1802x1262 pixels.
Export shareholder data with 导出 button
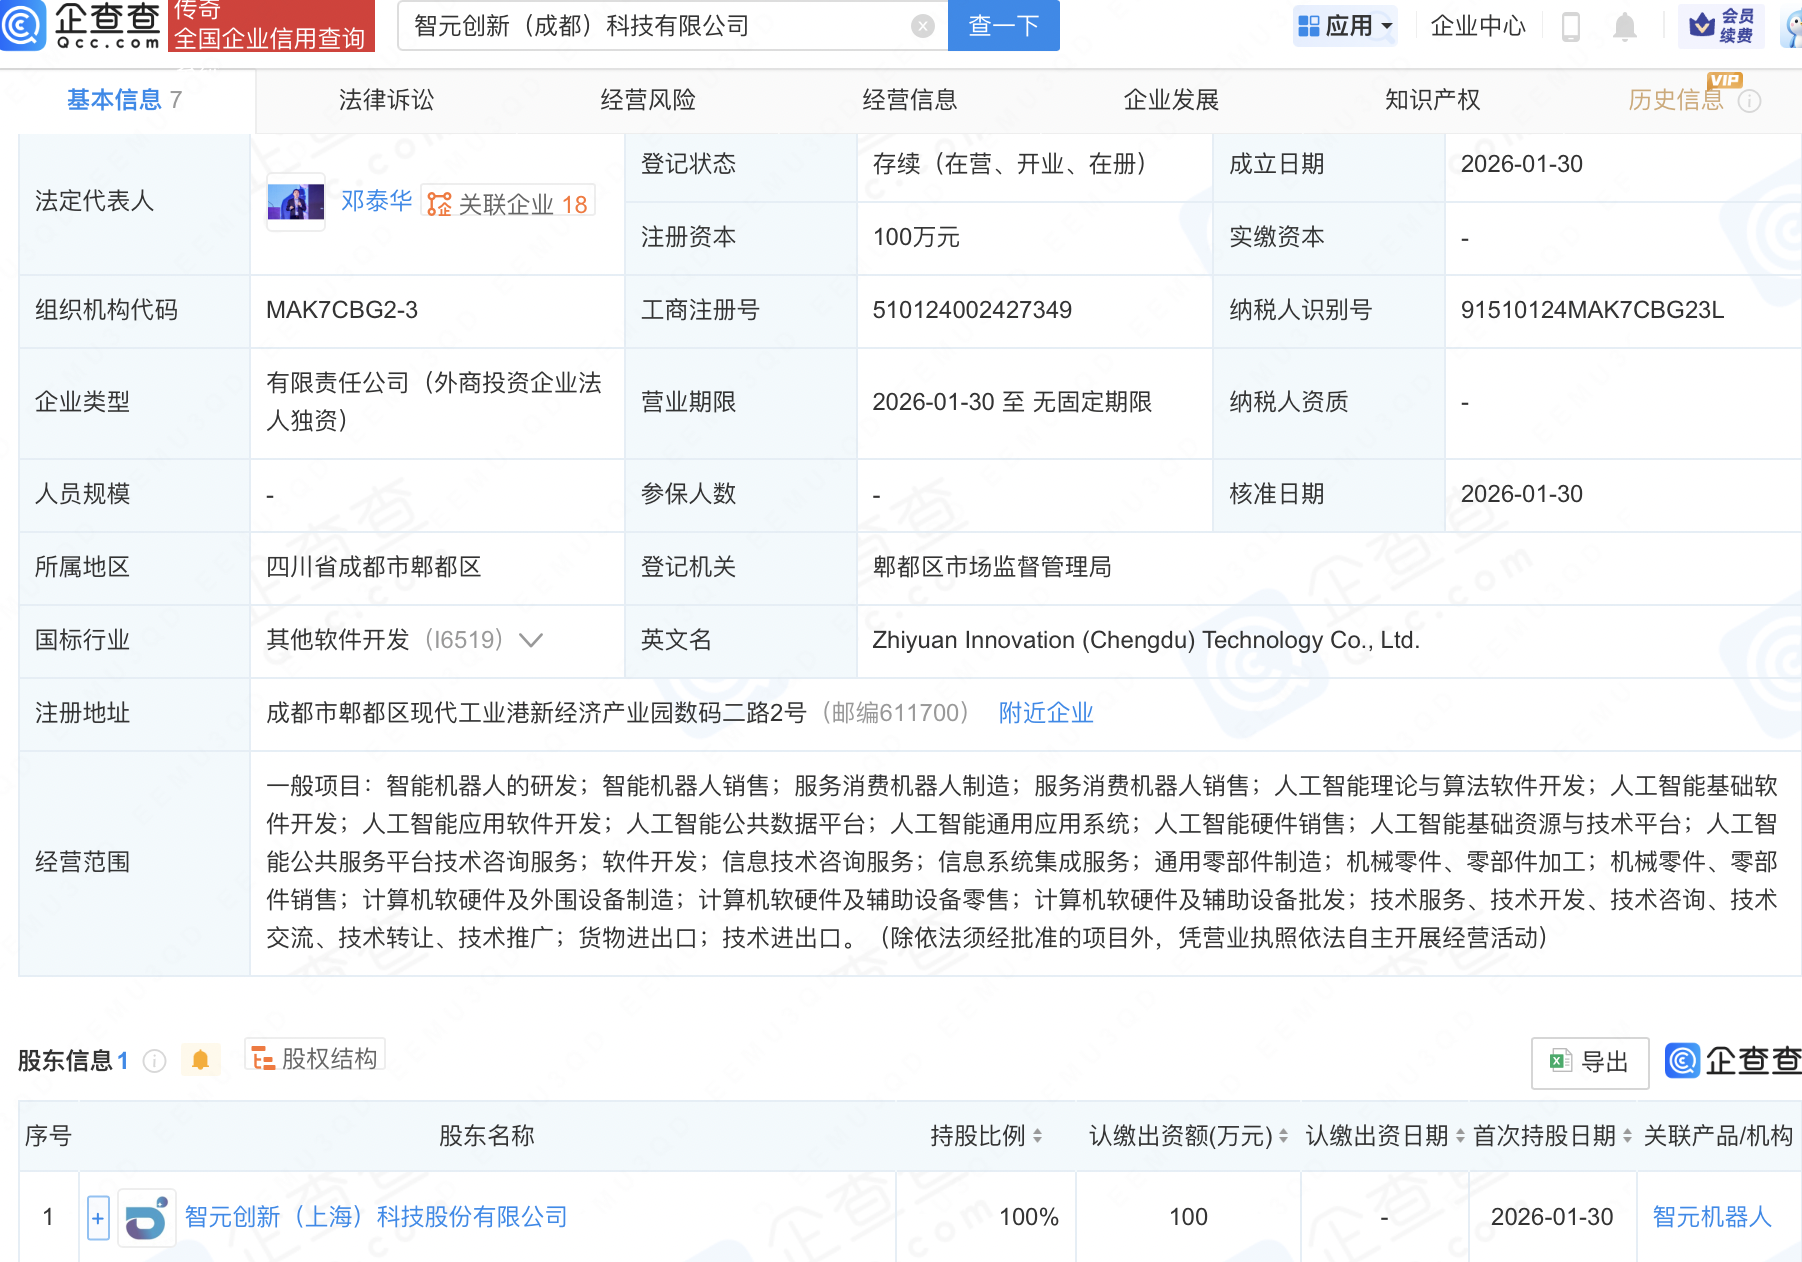[1589, 1062]
